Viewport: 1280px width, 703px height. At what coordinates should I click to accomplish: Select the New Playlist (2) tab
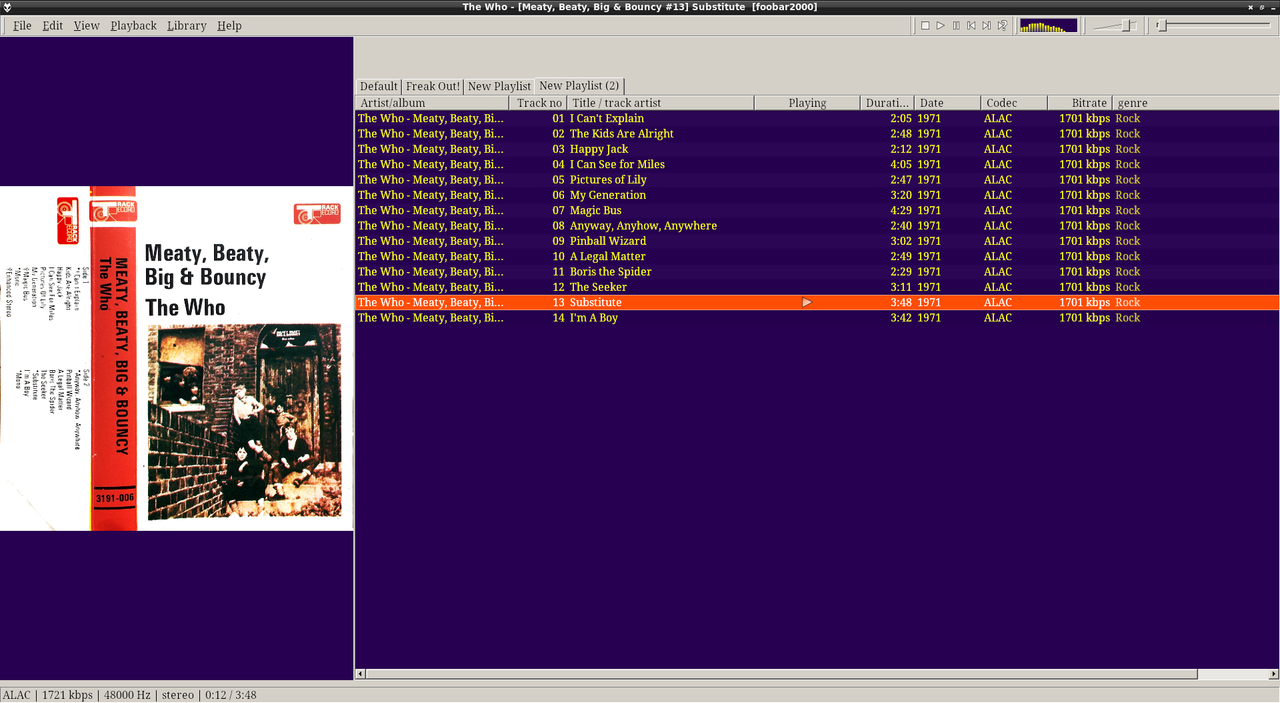[579, 86]
